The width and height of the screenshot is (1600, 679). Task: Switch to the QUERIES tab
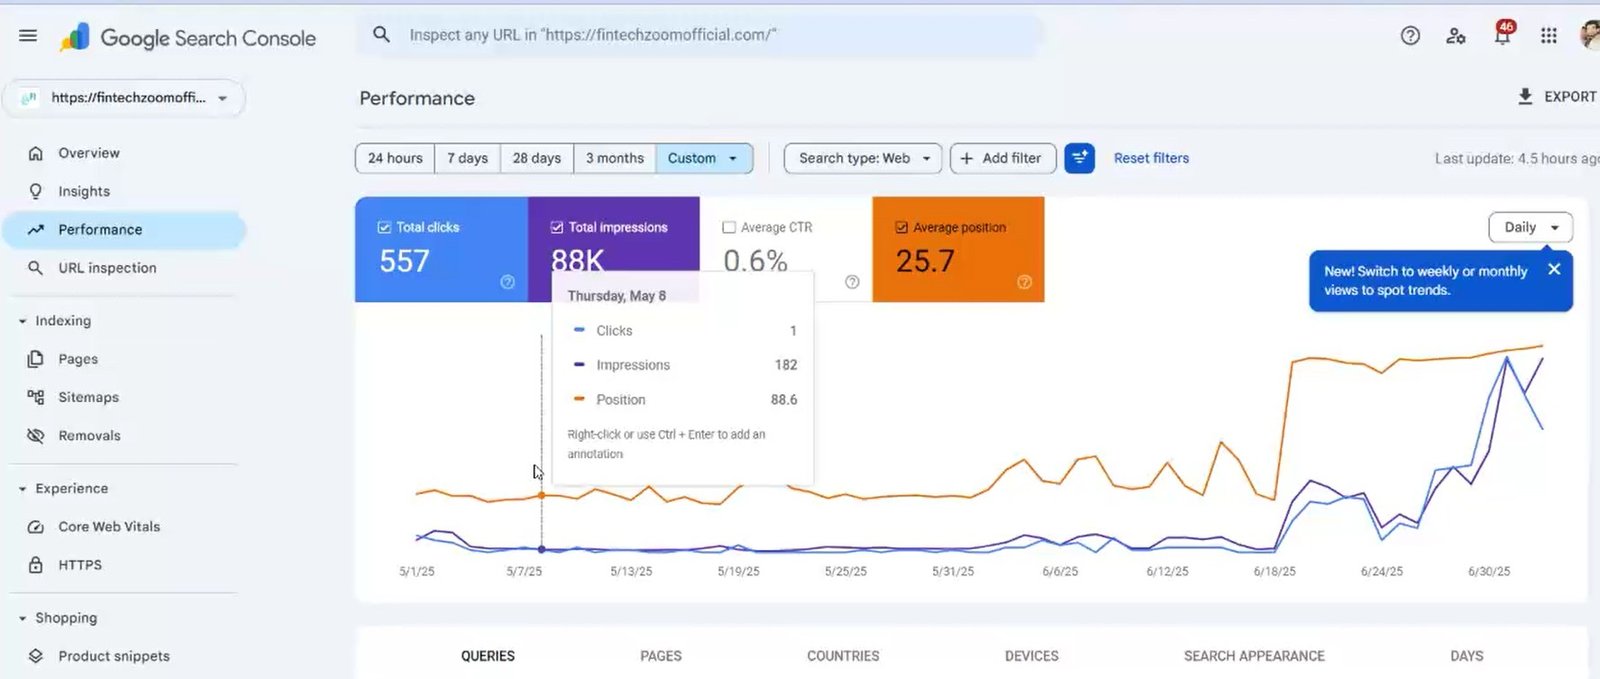[x=488, y=656]
